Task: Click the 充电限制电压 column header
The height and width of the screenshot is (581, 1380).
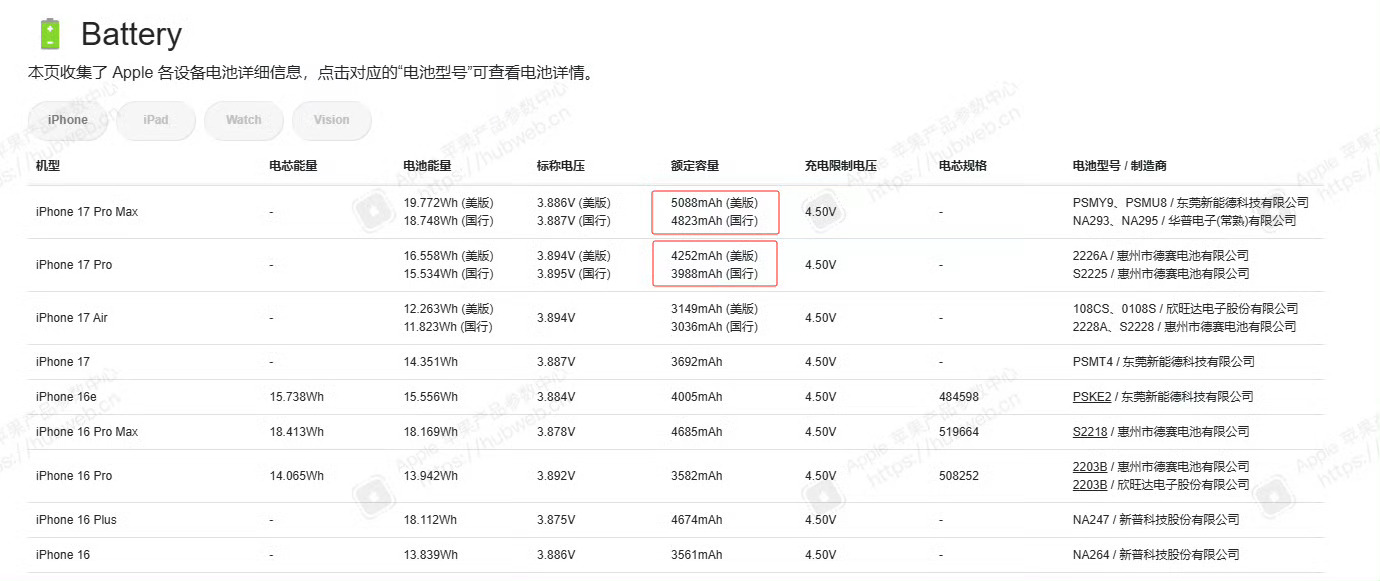Action: tap(841, 166)
